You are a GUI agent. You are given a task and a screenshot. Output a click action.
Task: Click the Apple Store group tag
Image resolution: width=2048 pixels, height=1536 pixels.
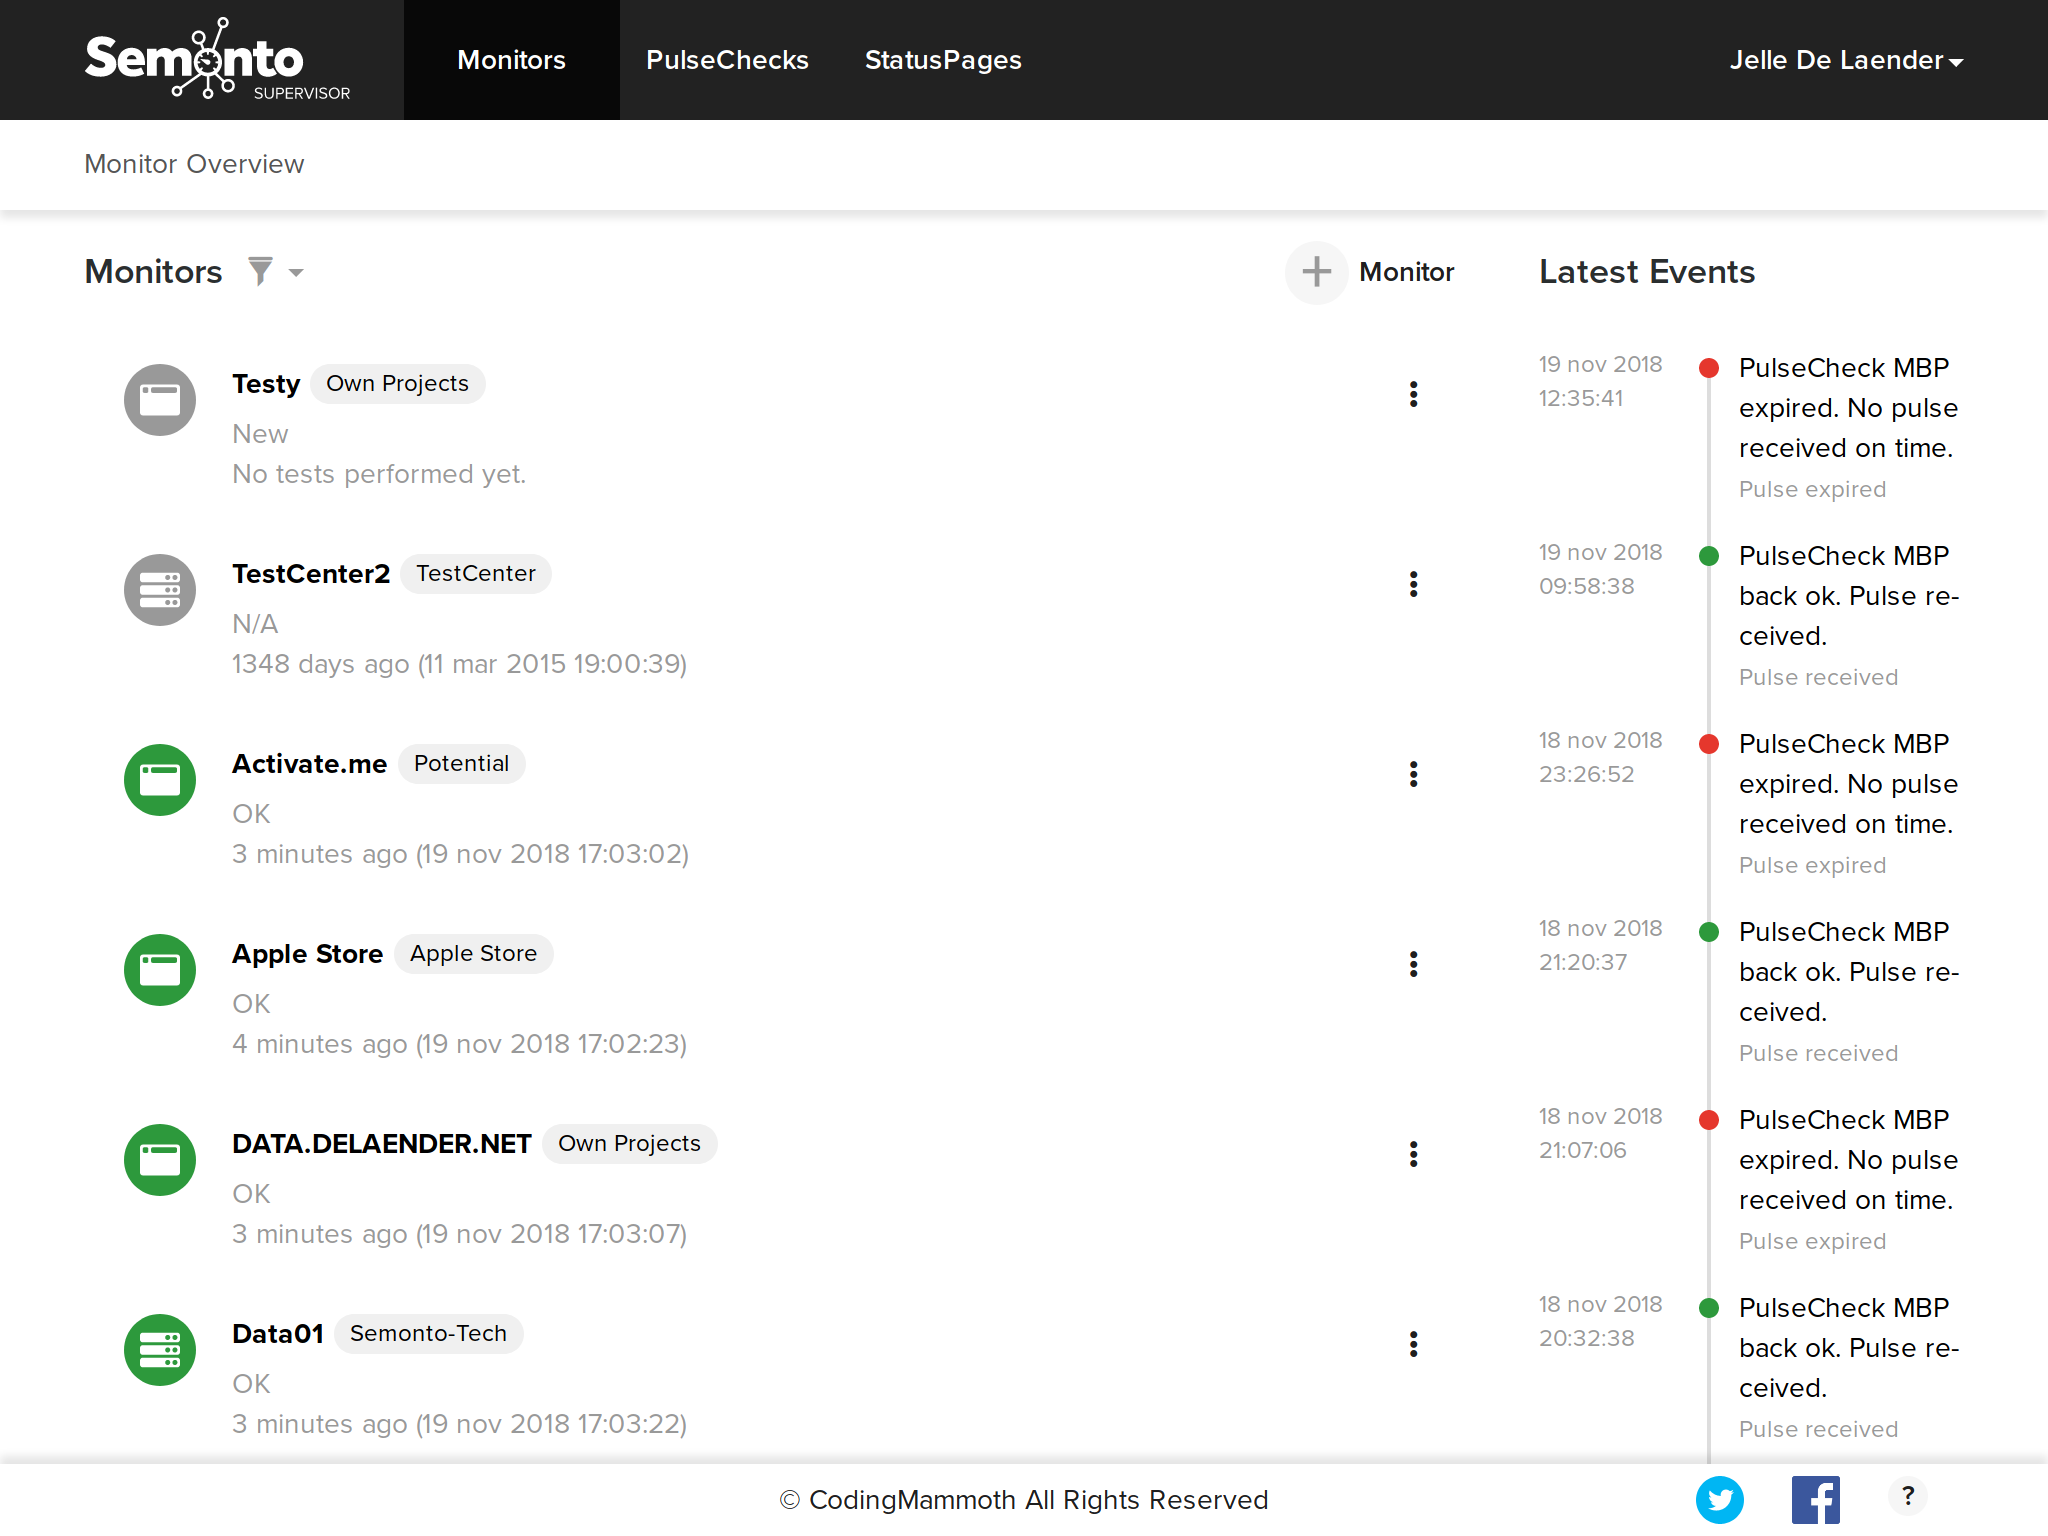pos(473,954)
